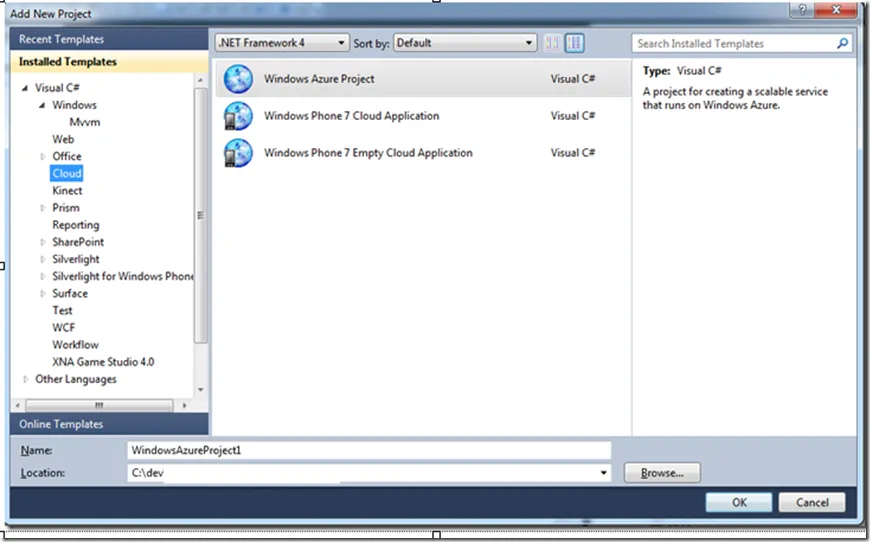Expand the Prism tree node
Image resolution: width=870 pixels, height=542 pixels.
tap(42, 208)
